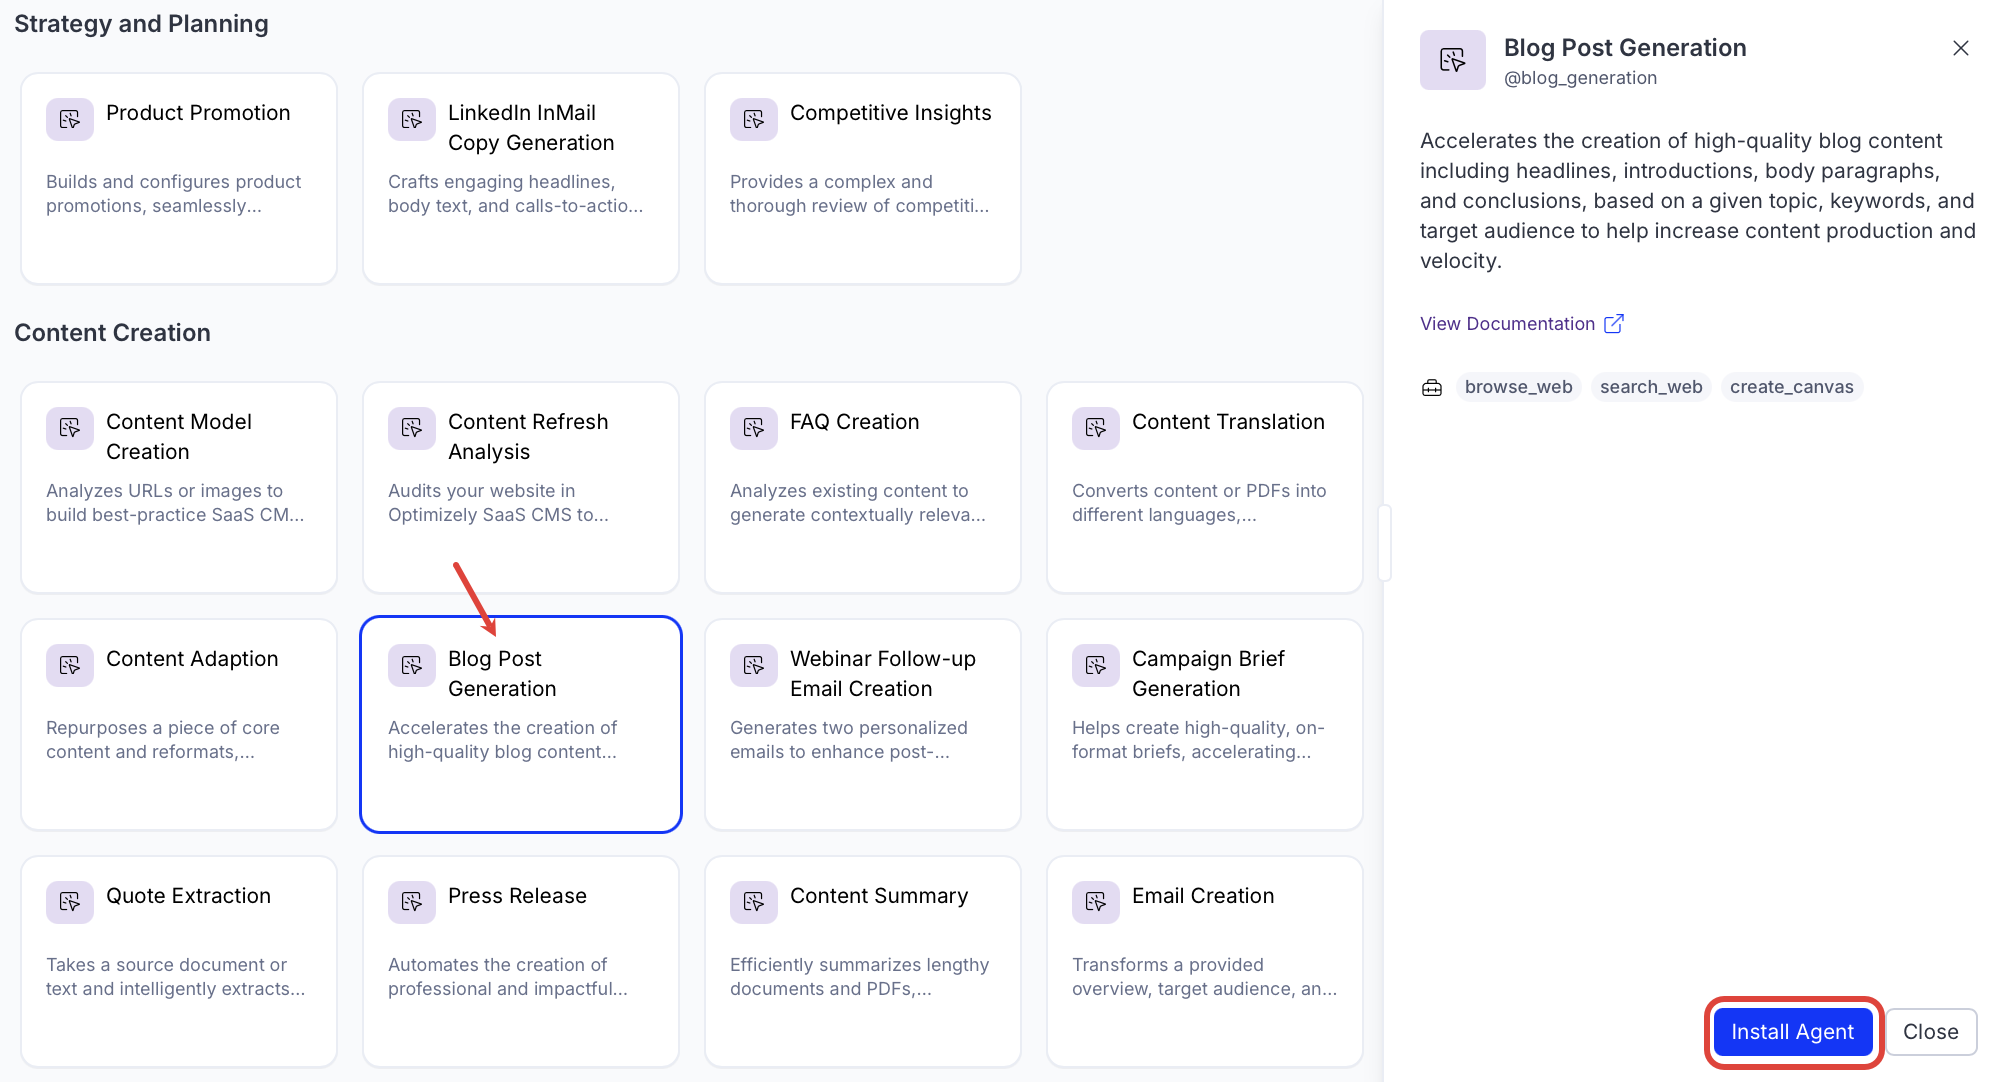The width and height of the screenshot is (2008, 1082).
Task: Click the Competitive Insights agent icon
Action: [x=754, y=120]
